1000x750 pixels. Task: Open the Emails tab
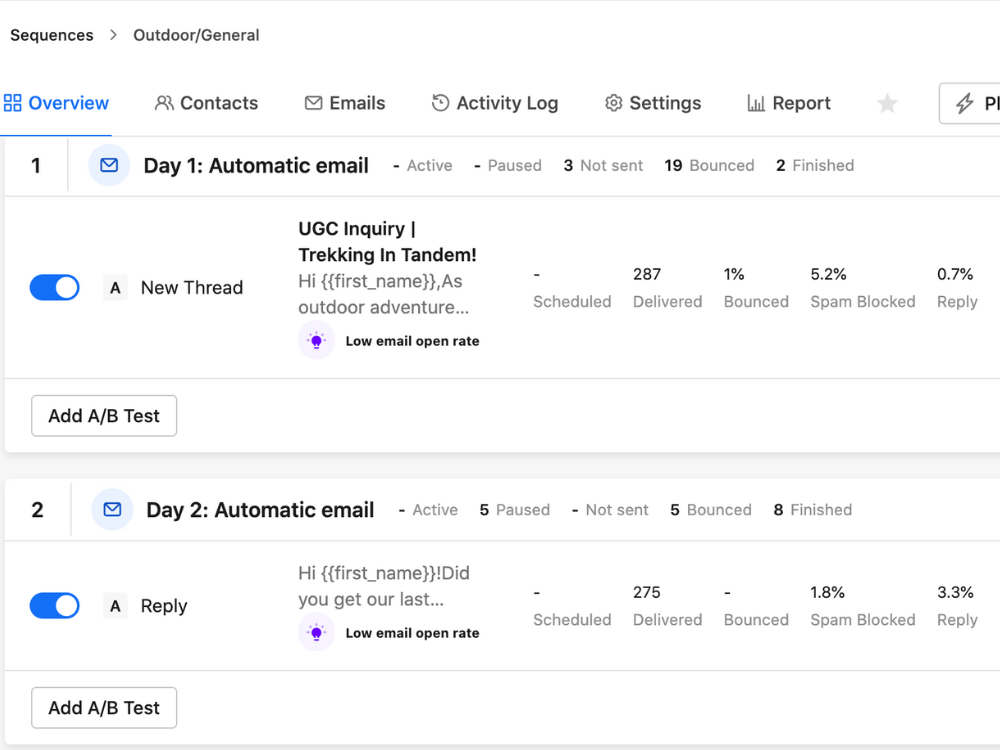point(345,104)
